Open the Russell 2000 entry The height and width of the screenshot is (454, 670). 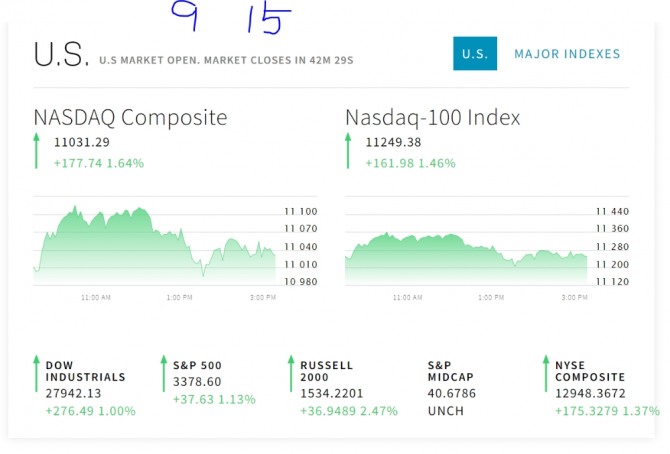tap(327, 371)
